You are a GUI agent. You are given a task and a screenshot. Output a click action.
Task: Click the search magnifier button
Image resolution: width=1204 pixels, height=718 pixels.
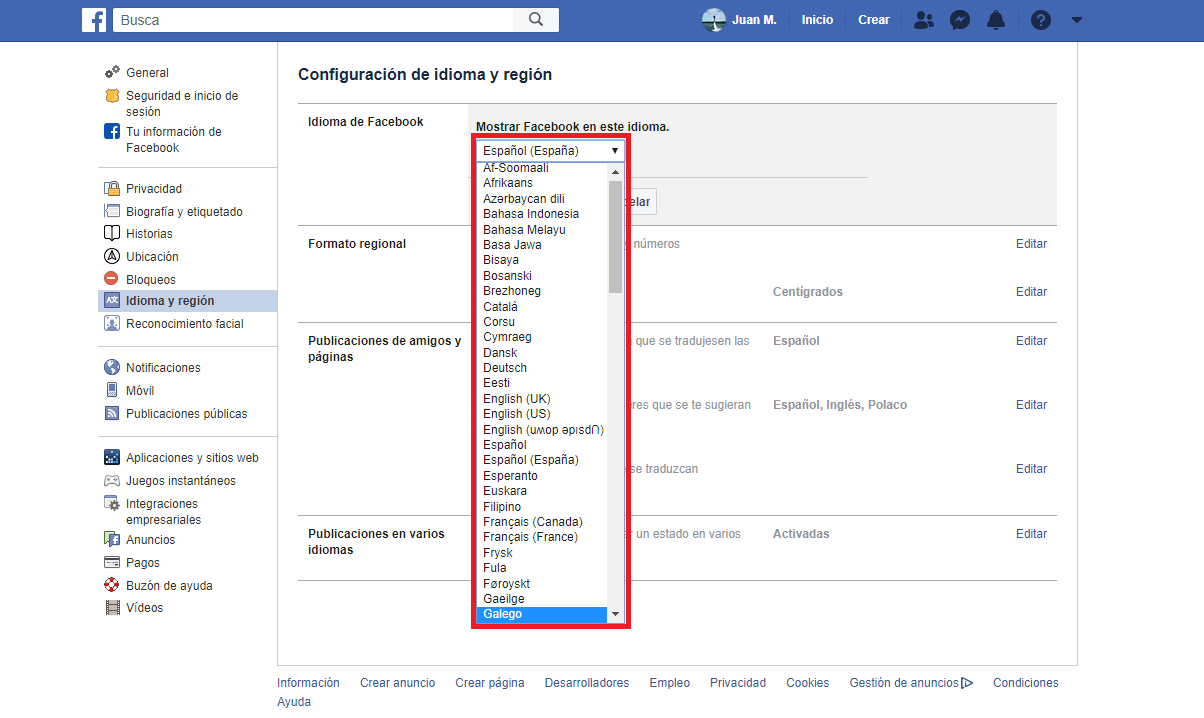pos(536,20)
